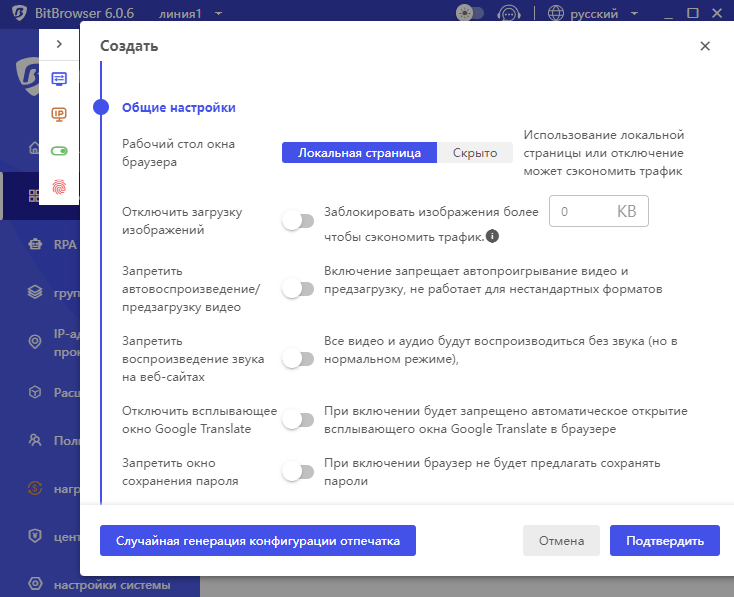Enable Отключить загрузку изображений switch
This screenshot has height=597, width=734.
click(x=298, y=221)
